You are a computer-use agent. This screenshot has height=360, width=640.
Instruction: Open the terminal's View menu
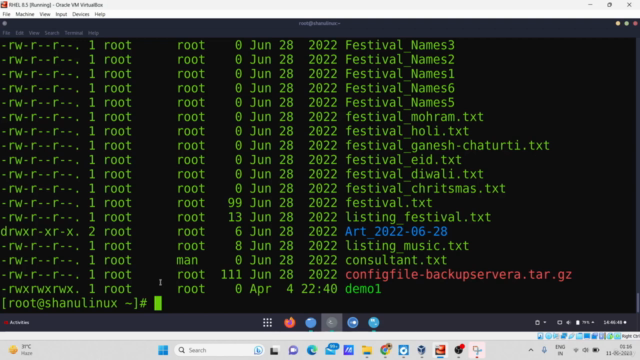pyautogui.click(x=34, y=33)
